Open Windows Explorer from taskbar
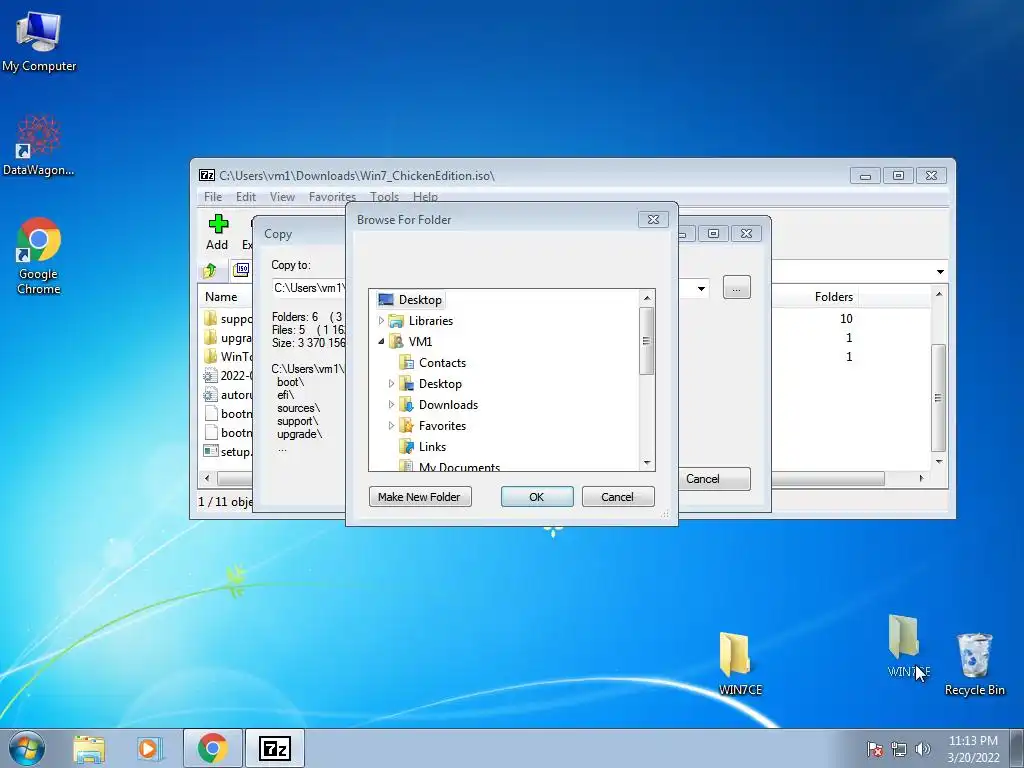The height and width of the screenshot is (768, 1024). coord(89,748)
